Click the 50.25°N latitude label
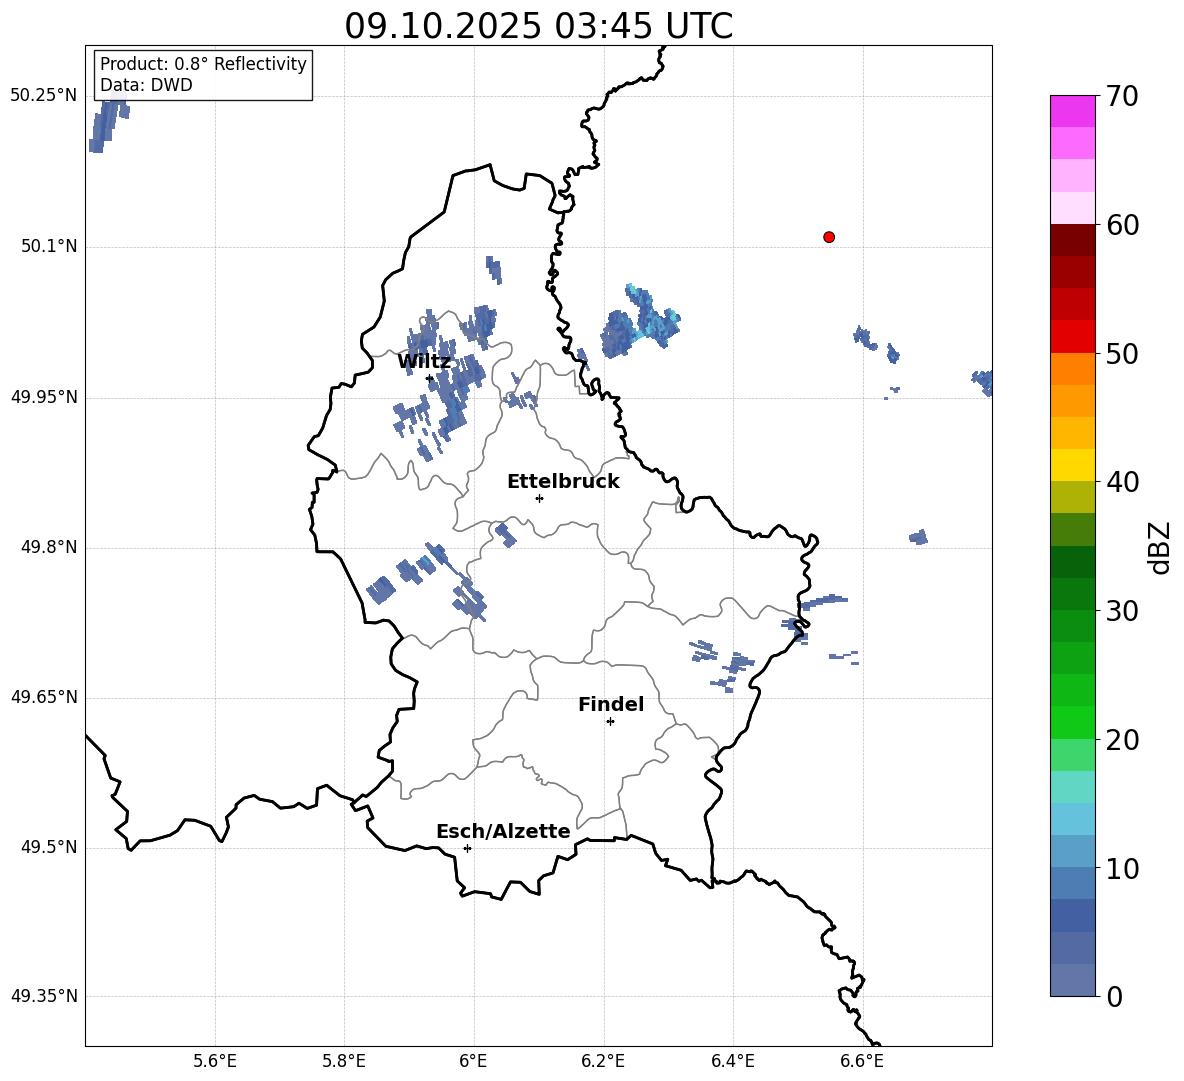This screenshot has height=1081, width=1184. tap(44, 96)
